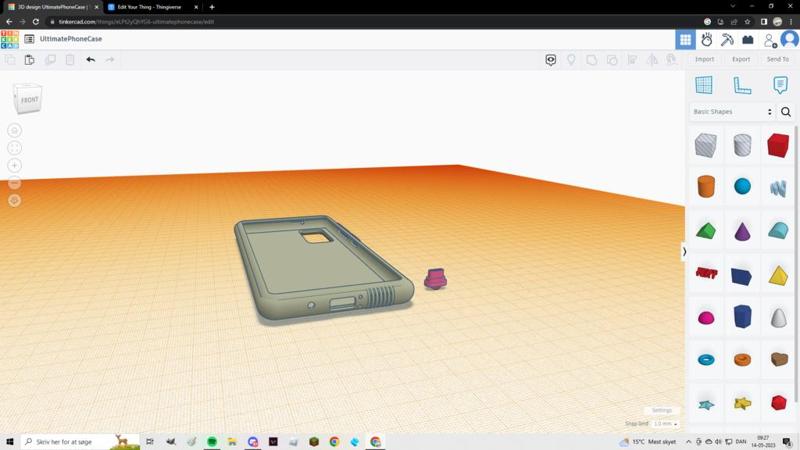Rename the design title UltimatePhoneCase

tap(71, 39)
